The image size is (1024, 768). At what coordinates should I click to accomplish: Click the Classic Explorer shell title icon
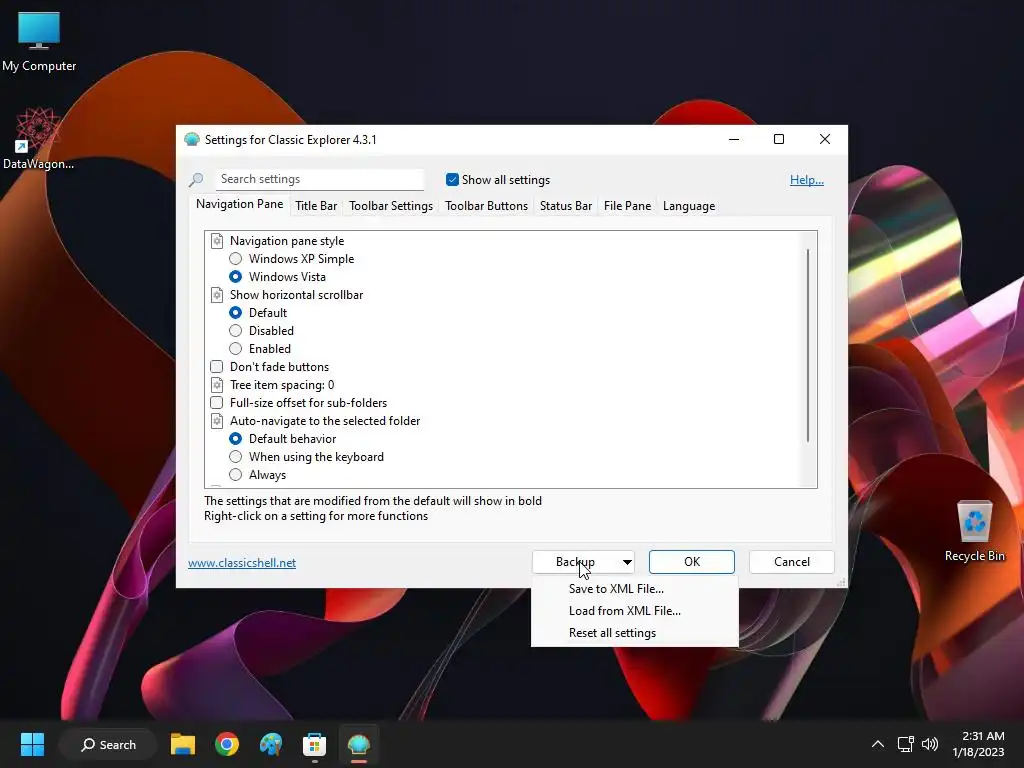(191, 139)
